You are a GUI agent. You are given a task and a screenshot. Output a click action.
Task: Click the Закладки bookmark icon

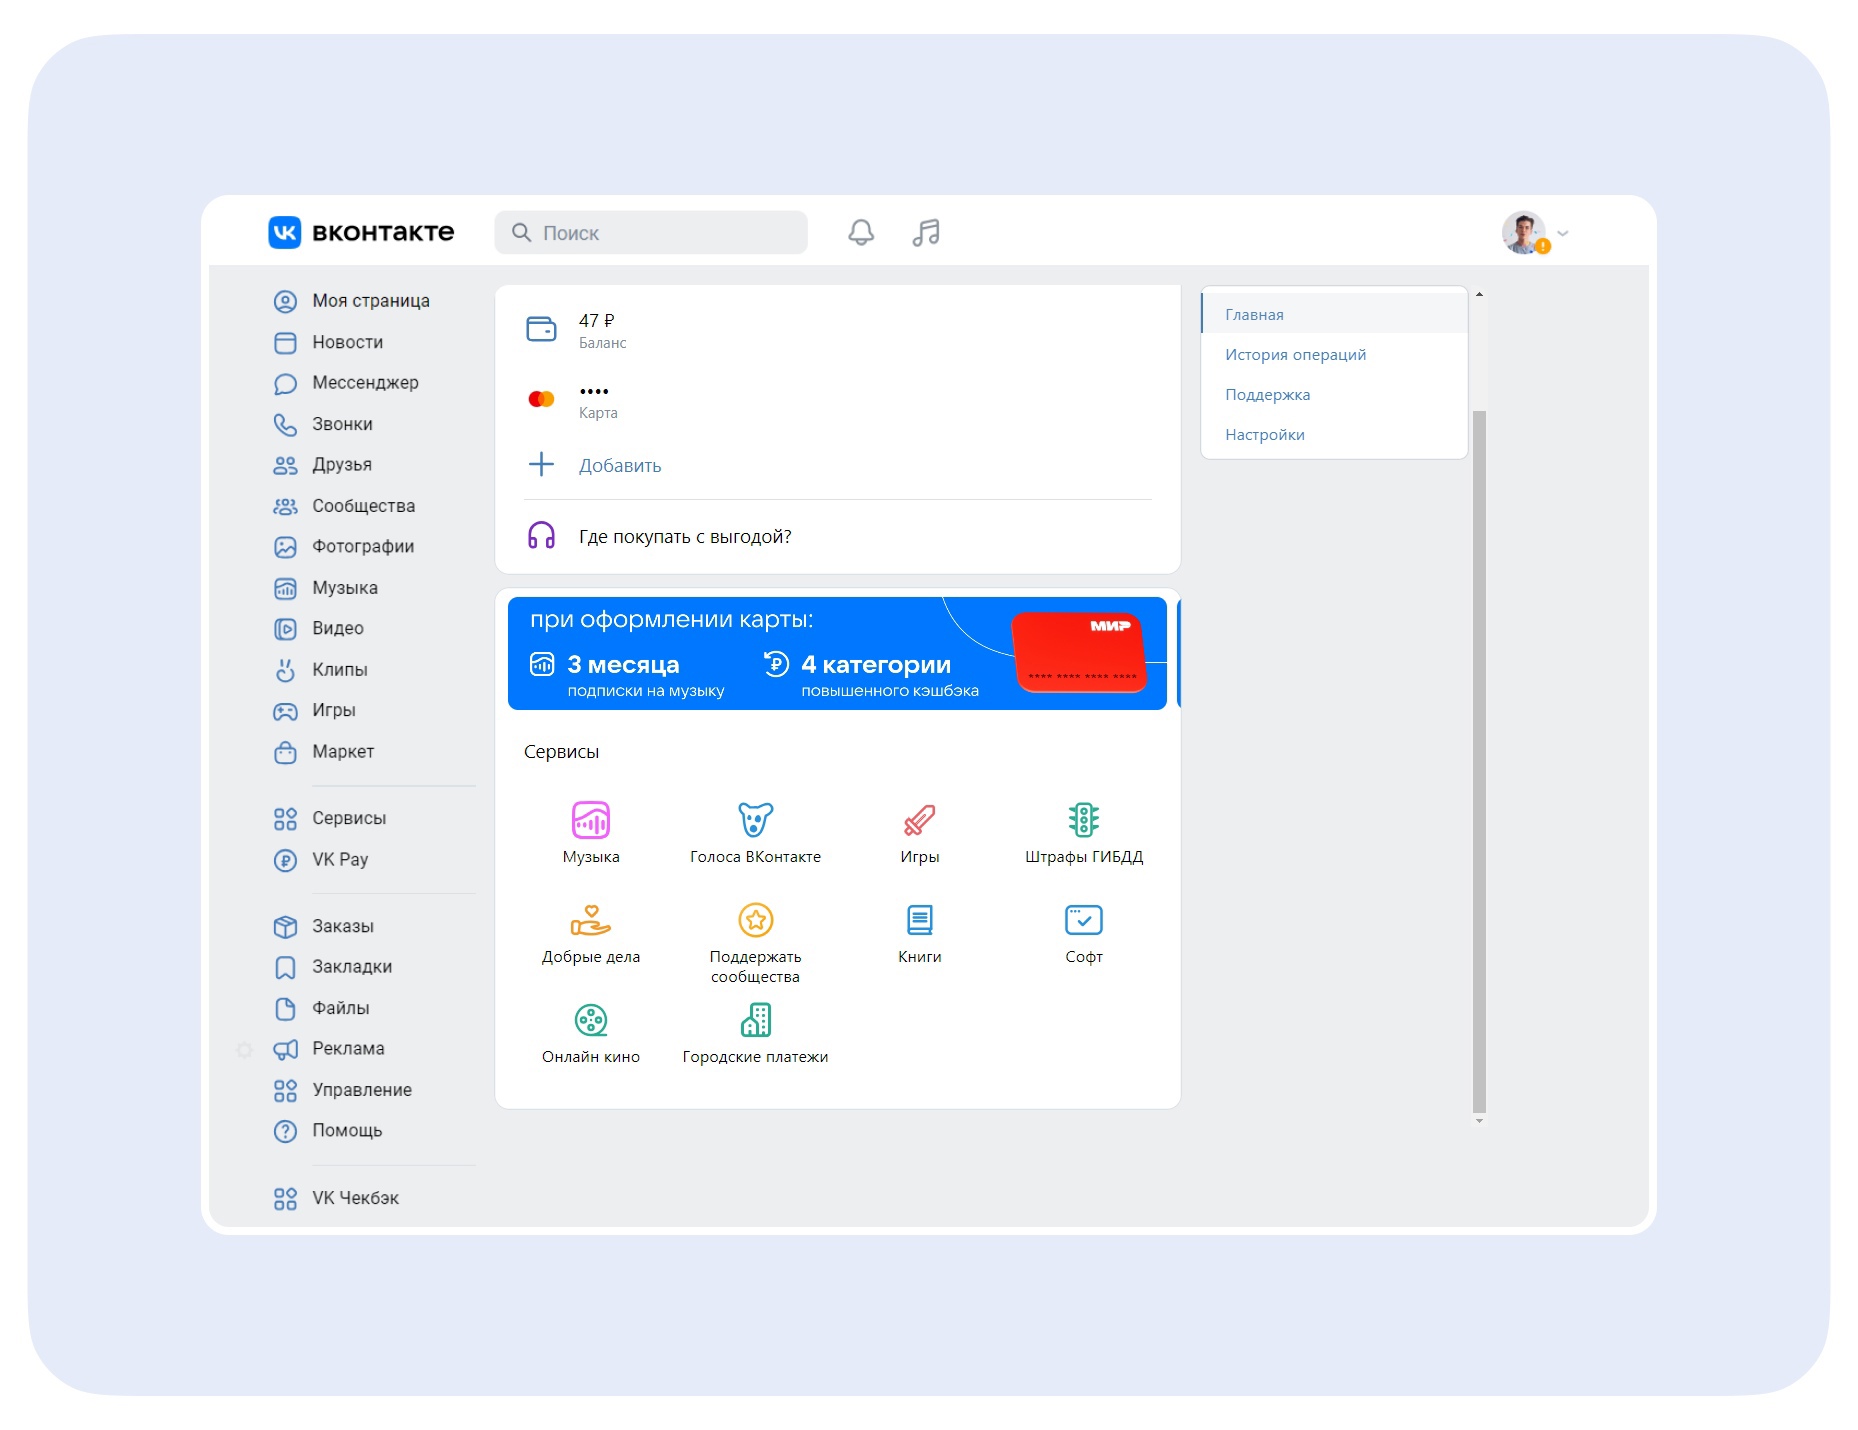pos(285,968)
